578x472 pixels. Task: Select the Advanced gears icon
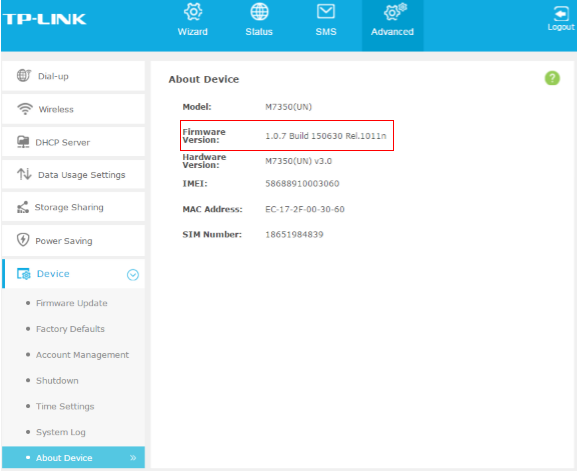[395, 12]
